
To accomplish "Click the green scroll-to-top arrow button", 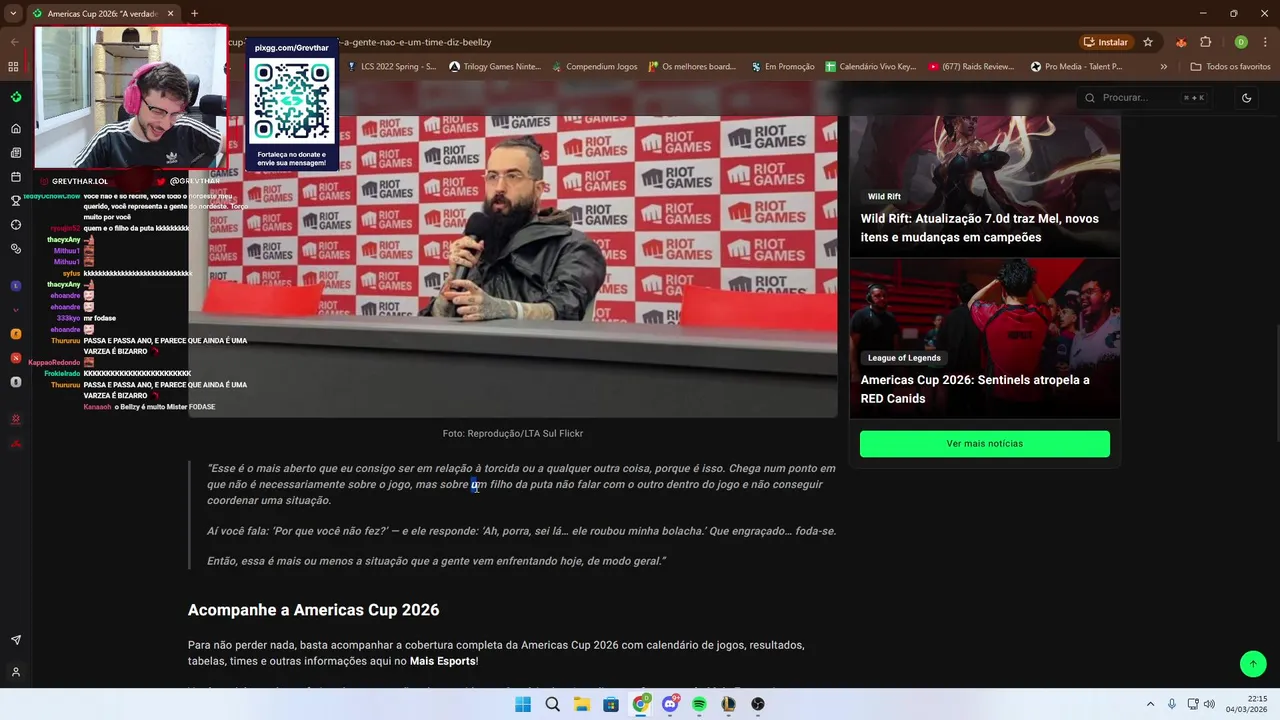I will pos(1253,664).
